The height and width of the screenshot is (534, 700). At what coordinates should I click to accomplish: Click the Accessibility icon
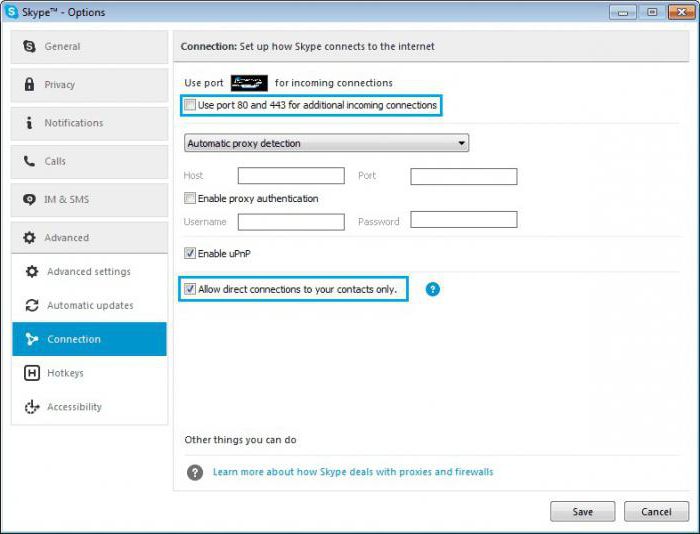[32, 407]
